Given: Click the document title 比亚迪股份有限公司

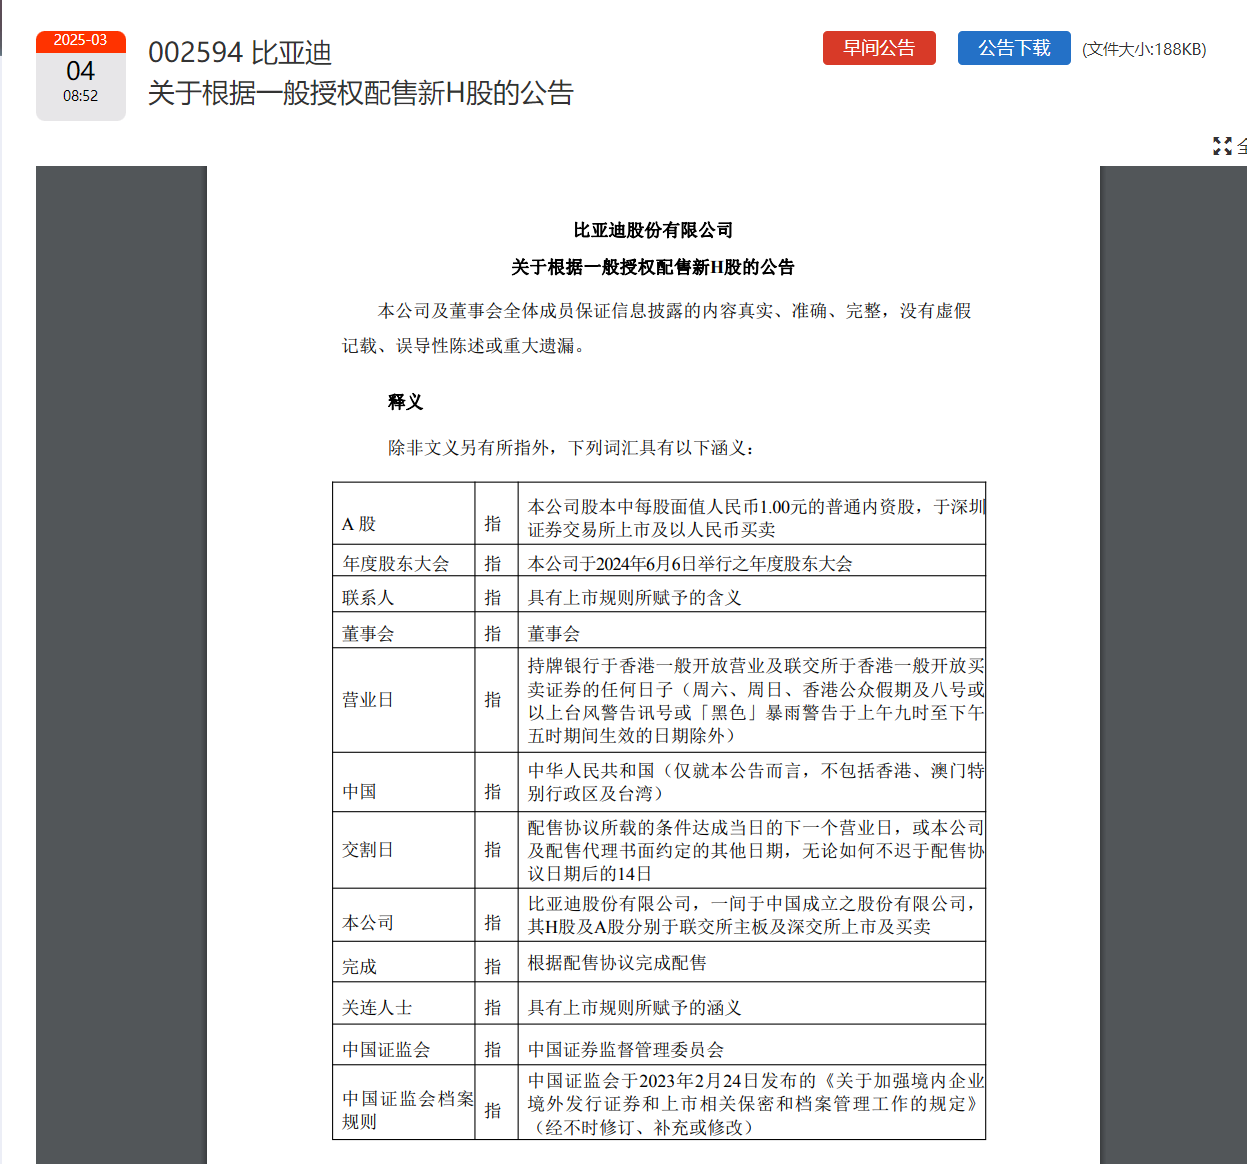Looking at the screenshot, I should (653, 230).
